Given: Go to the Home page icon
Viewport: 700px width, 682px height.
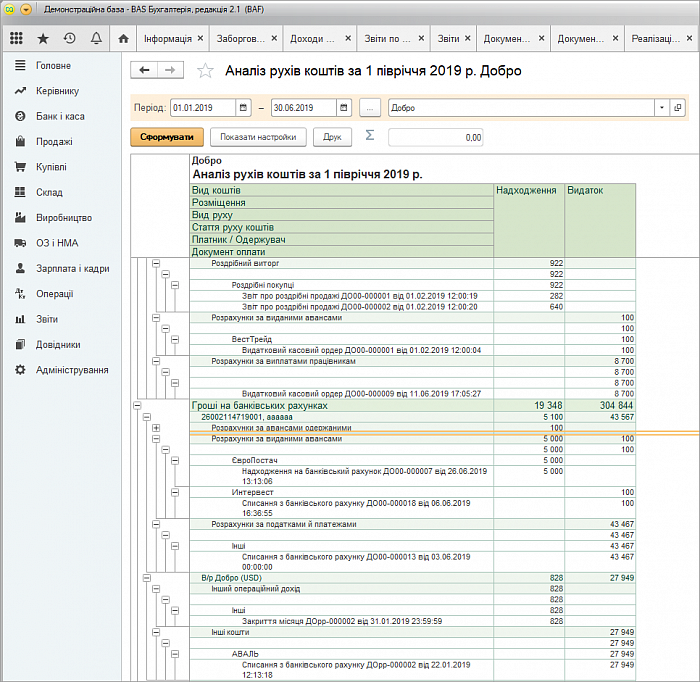Looking at the screenshot, I should [x=124, y=39].
